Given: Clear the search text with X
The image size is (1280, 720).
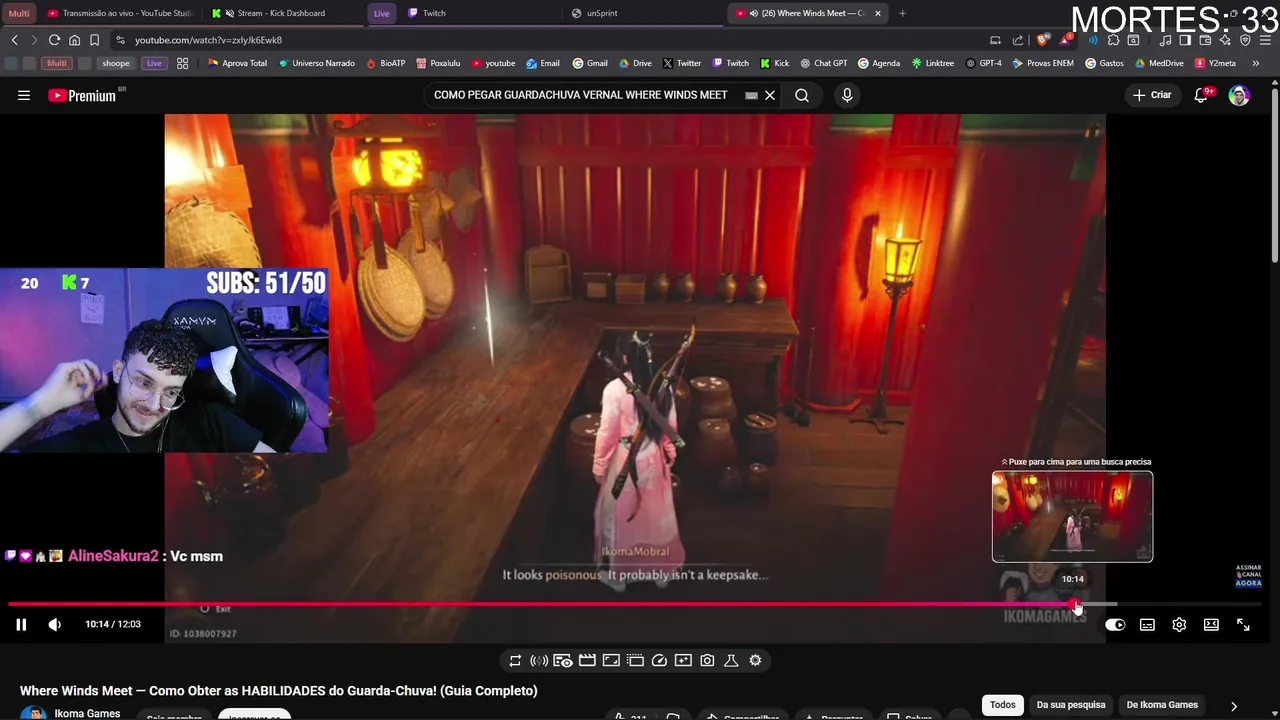Looking at the screenshot, I should 770,95.
